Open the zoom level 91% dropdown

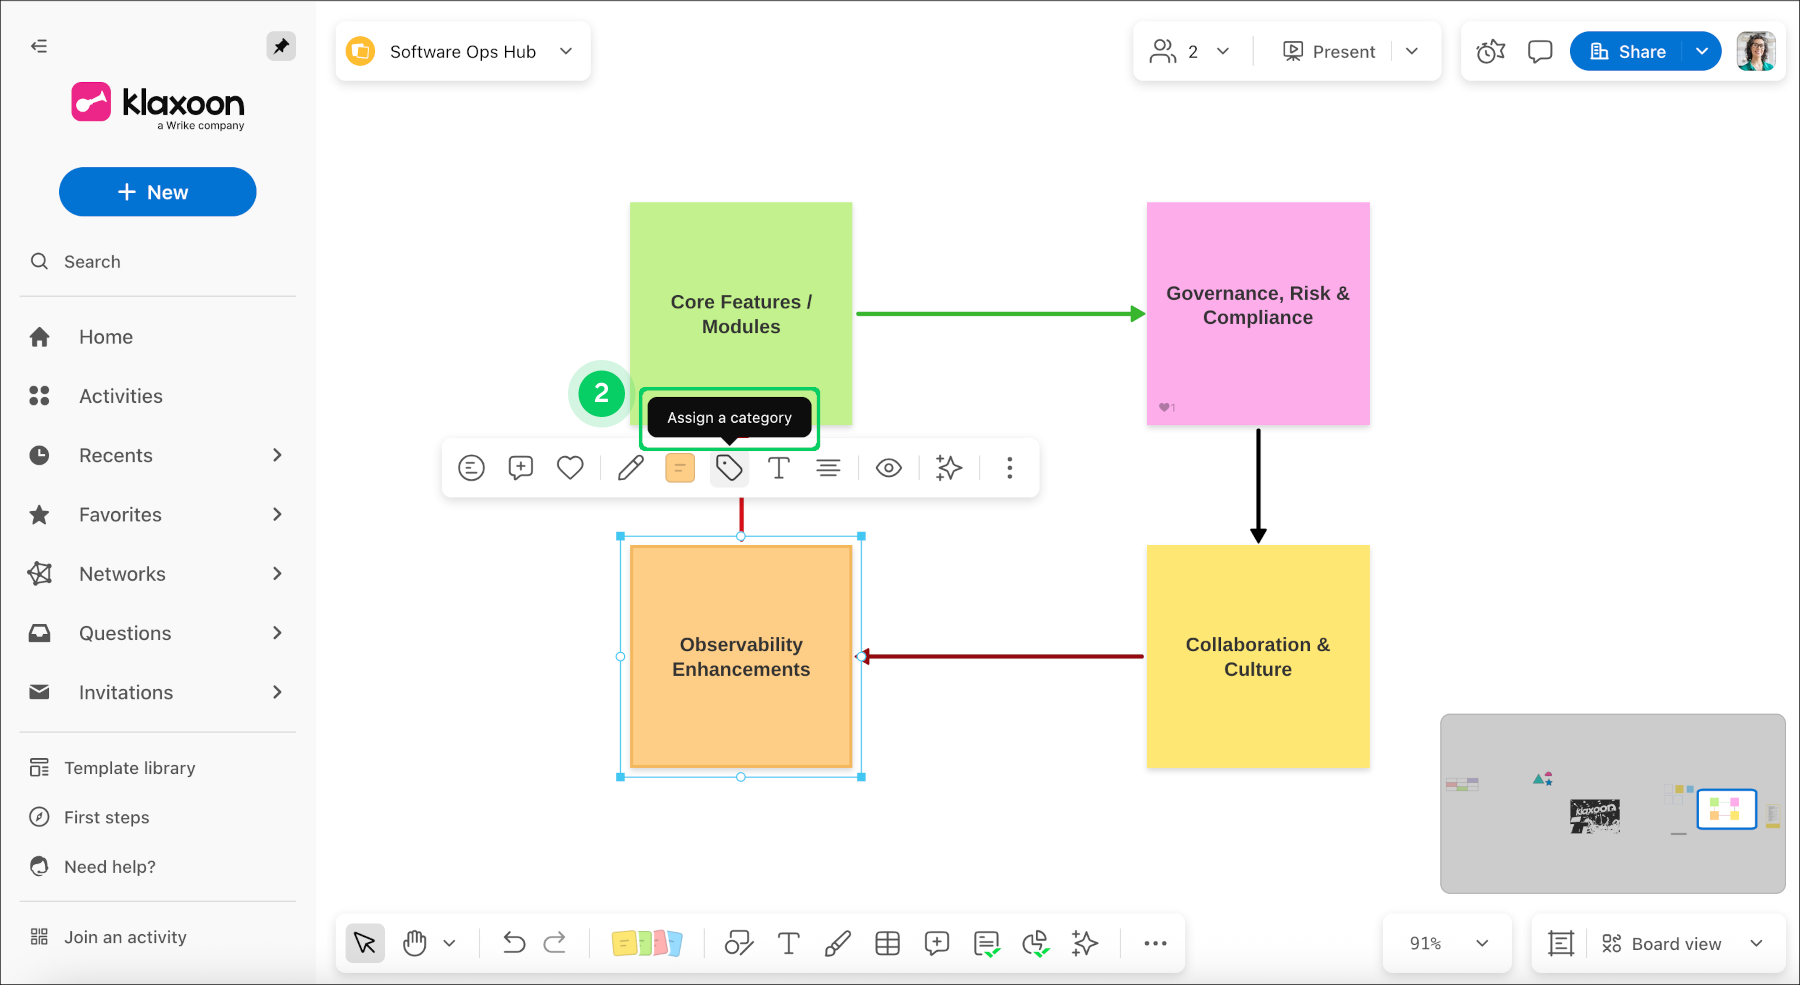tap(1448, 943)
